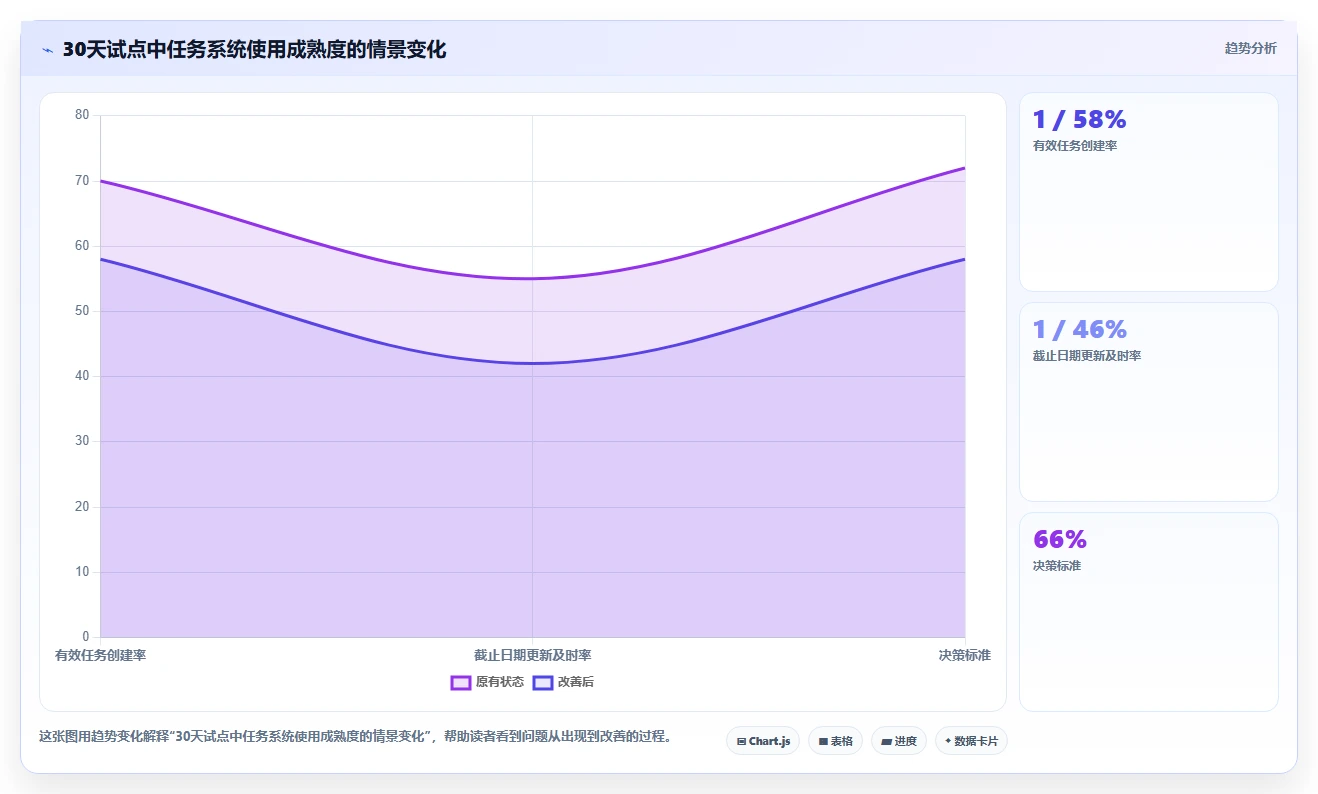Select the 66% 决策标准 card
1318x794 pixels.
(x=1149, y=612)
